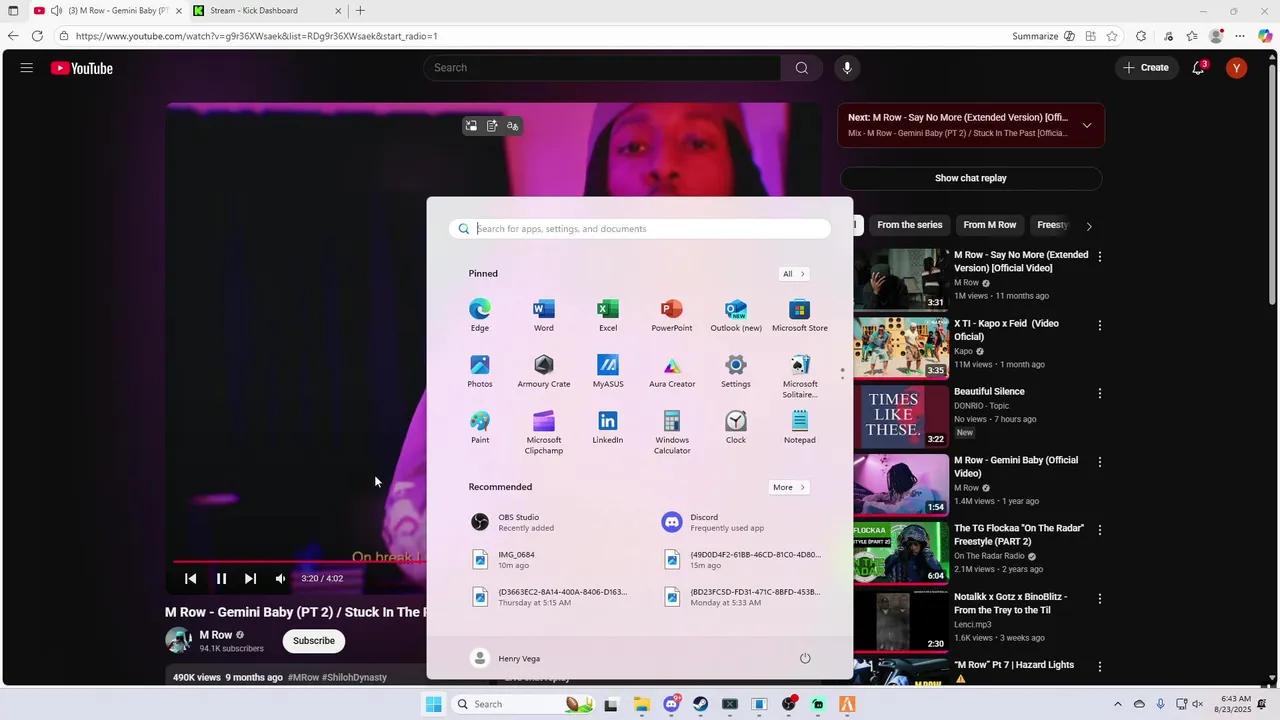The image size is (1280, 720).
Task: Subscribe to M Row channel
Action: 314,641
